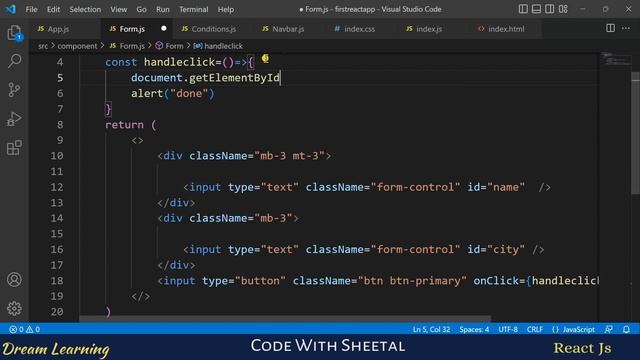The width and height of the screenshot is (640, 360).
Task: Click line number 18 in gutter
Action: click(x=57, y=280)
